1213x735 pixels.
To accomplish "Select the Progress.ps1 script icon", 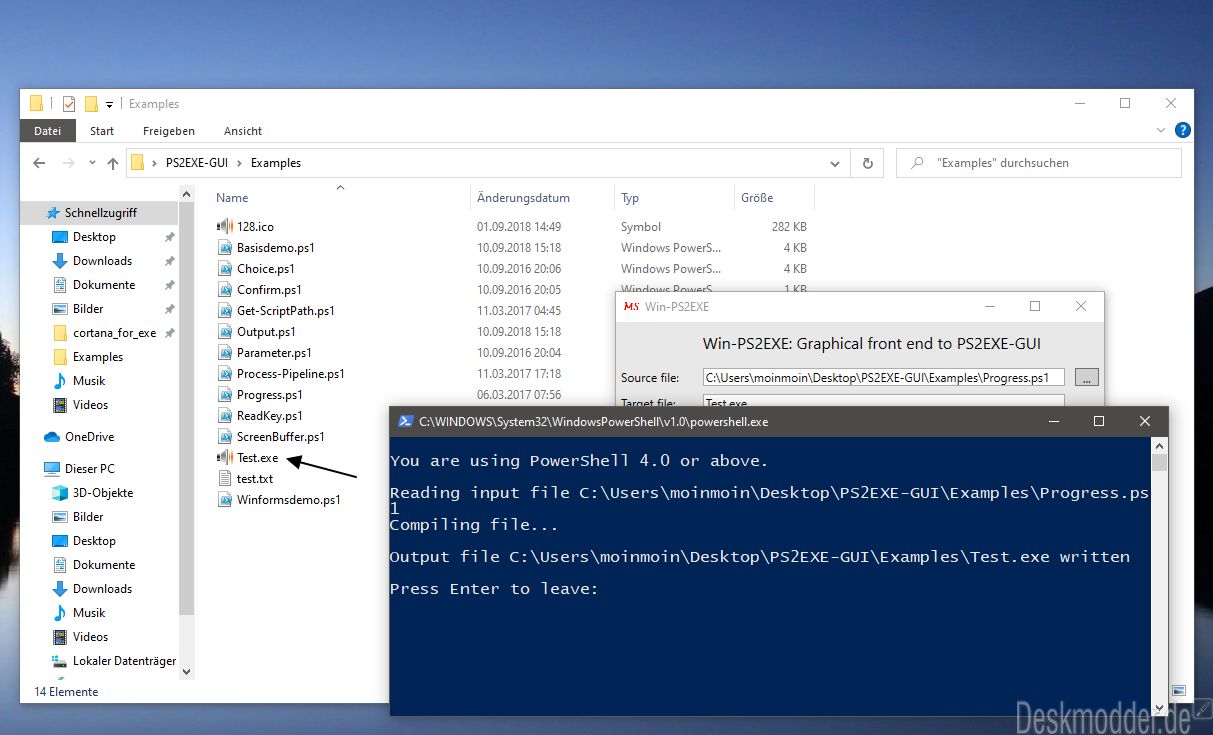I will [x=225, y=395].
